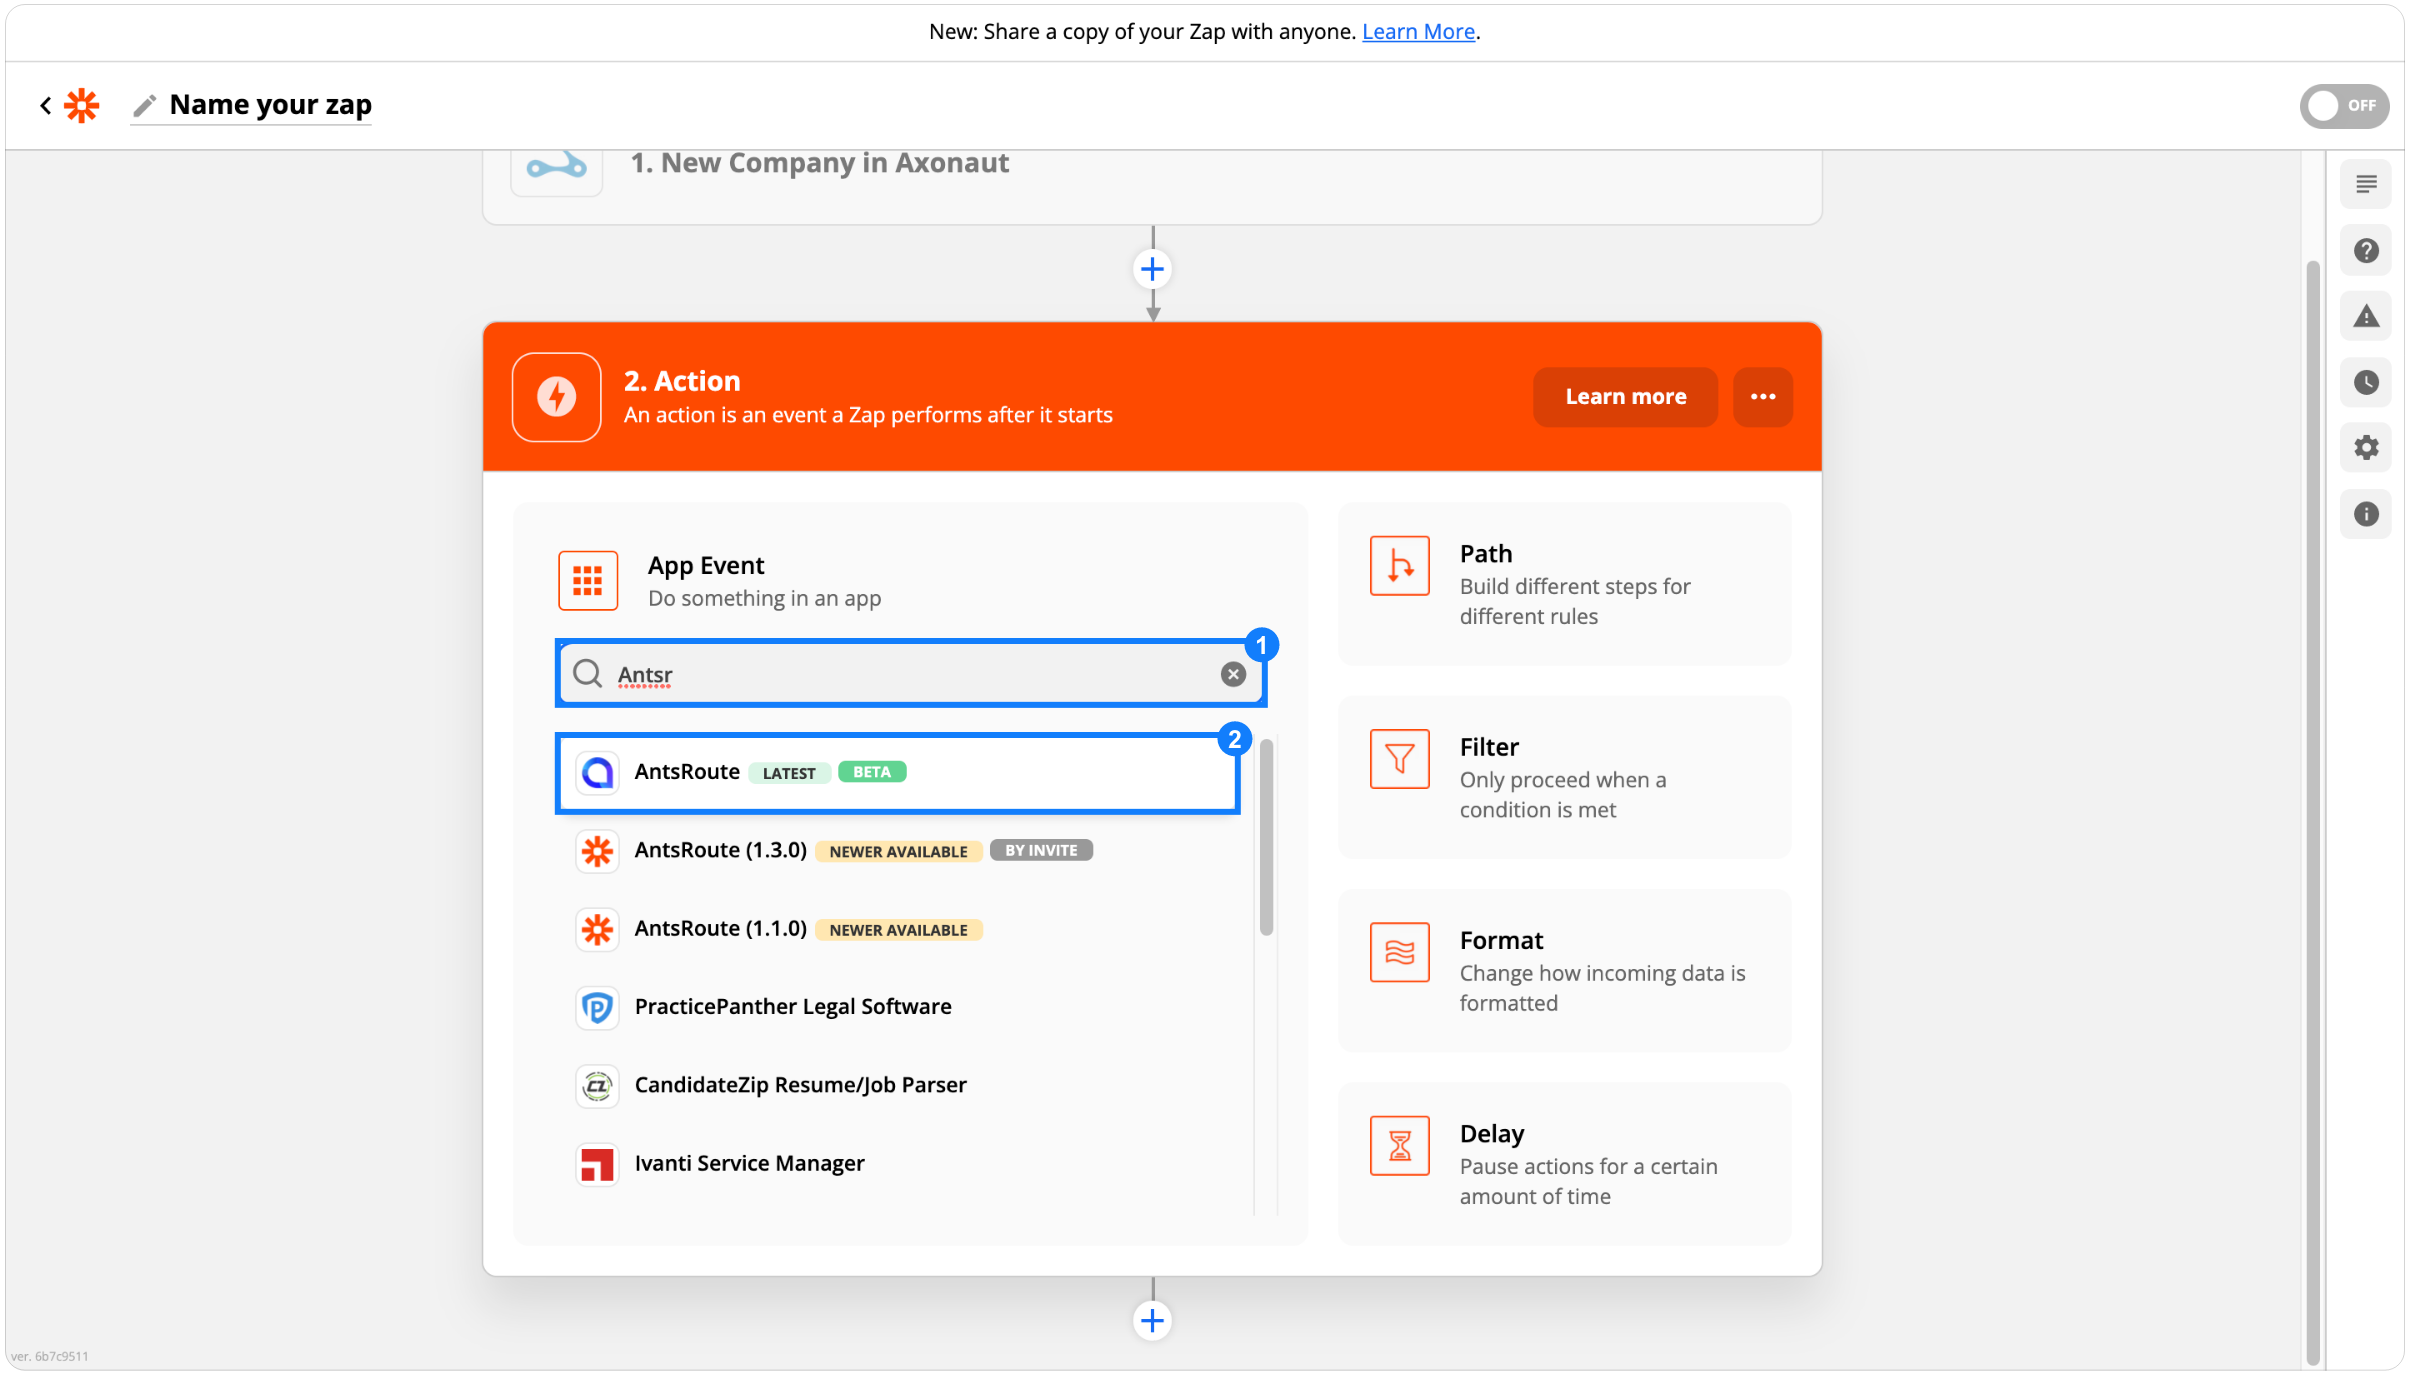
Task: Click the Delay hourglass icon
Action: (x=1399, y=1146)
